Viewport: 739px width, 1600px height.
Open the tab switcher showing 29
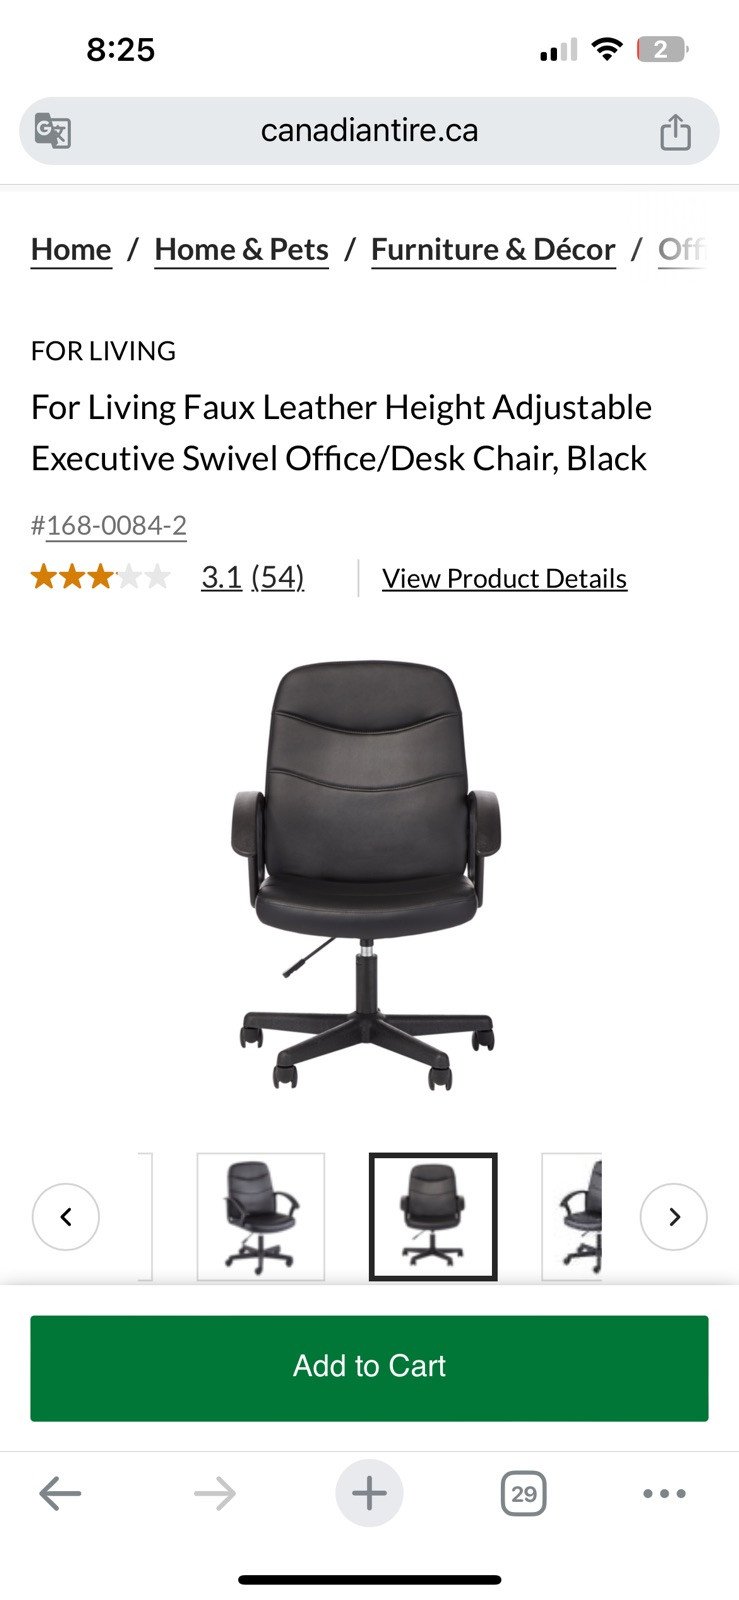523,1494
